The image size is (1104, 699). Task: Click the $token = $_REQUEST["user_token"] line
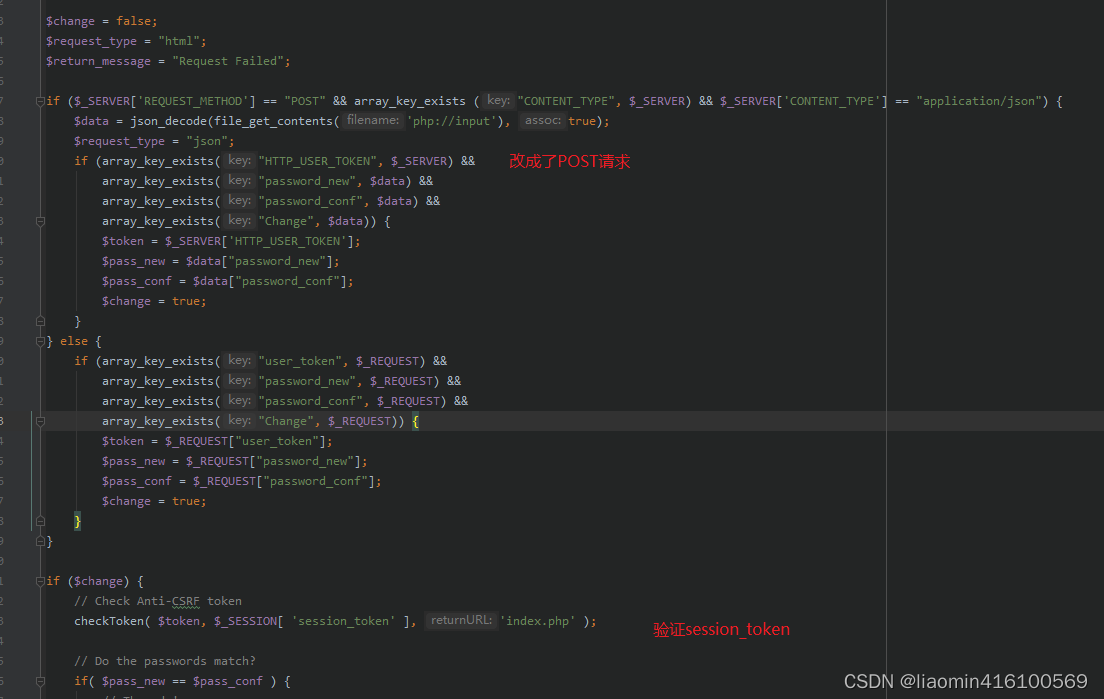pos(217,441)
